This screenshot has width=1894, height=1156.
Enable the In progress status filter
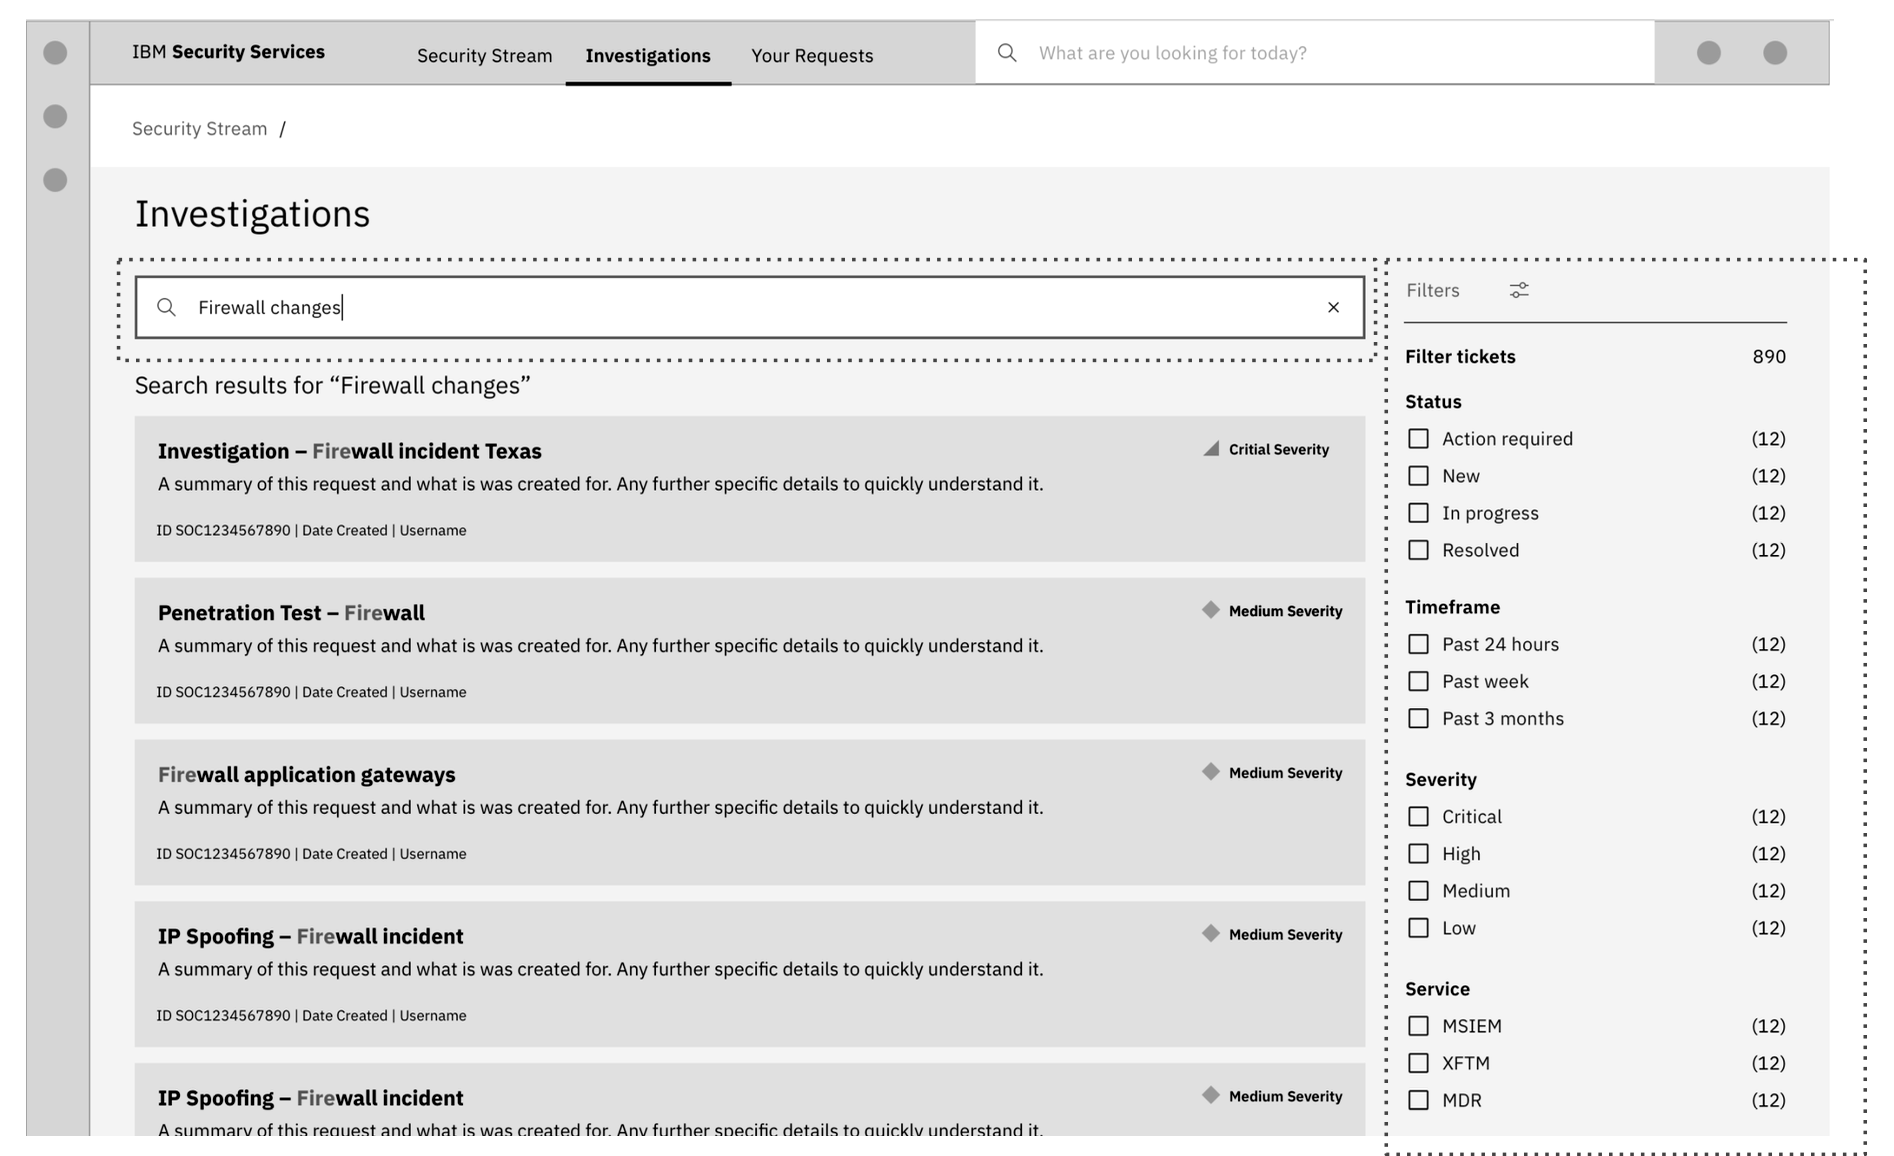coord(1418,513)
